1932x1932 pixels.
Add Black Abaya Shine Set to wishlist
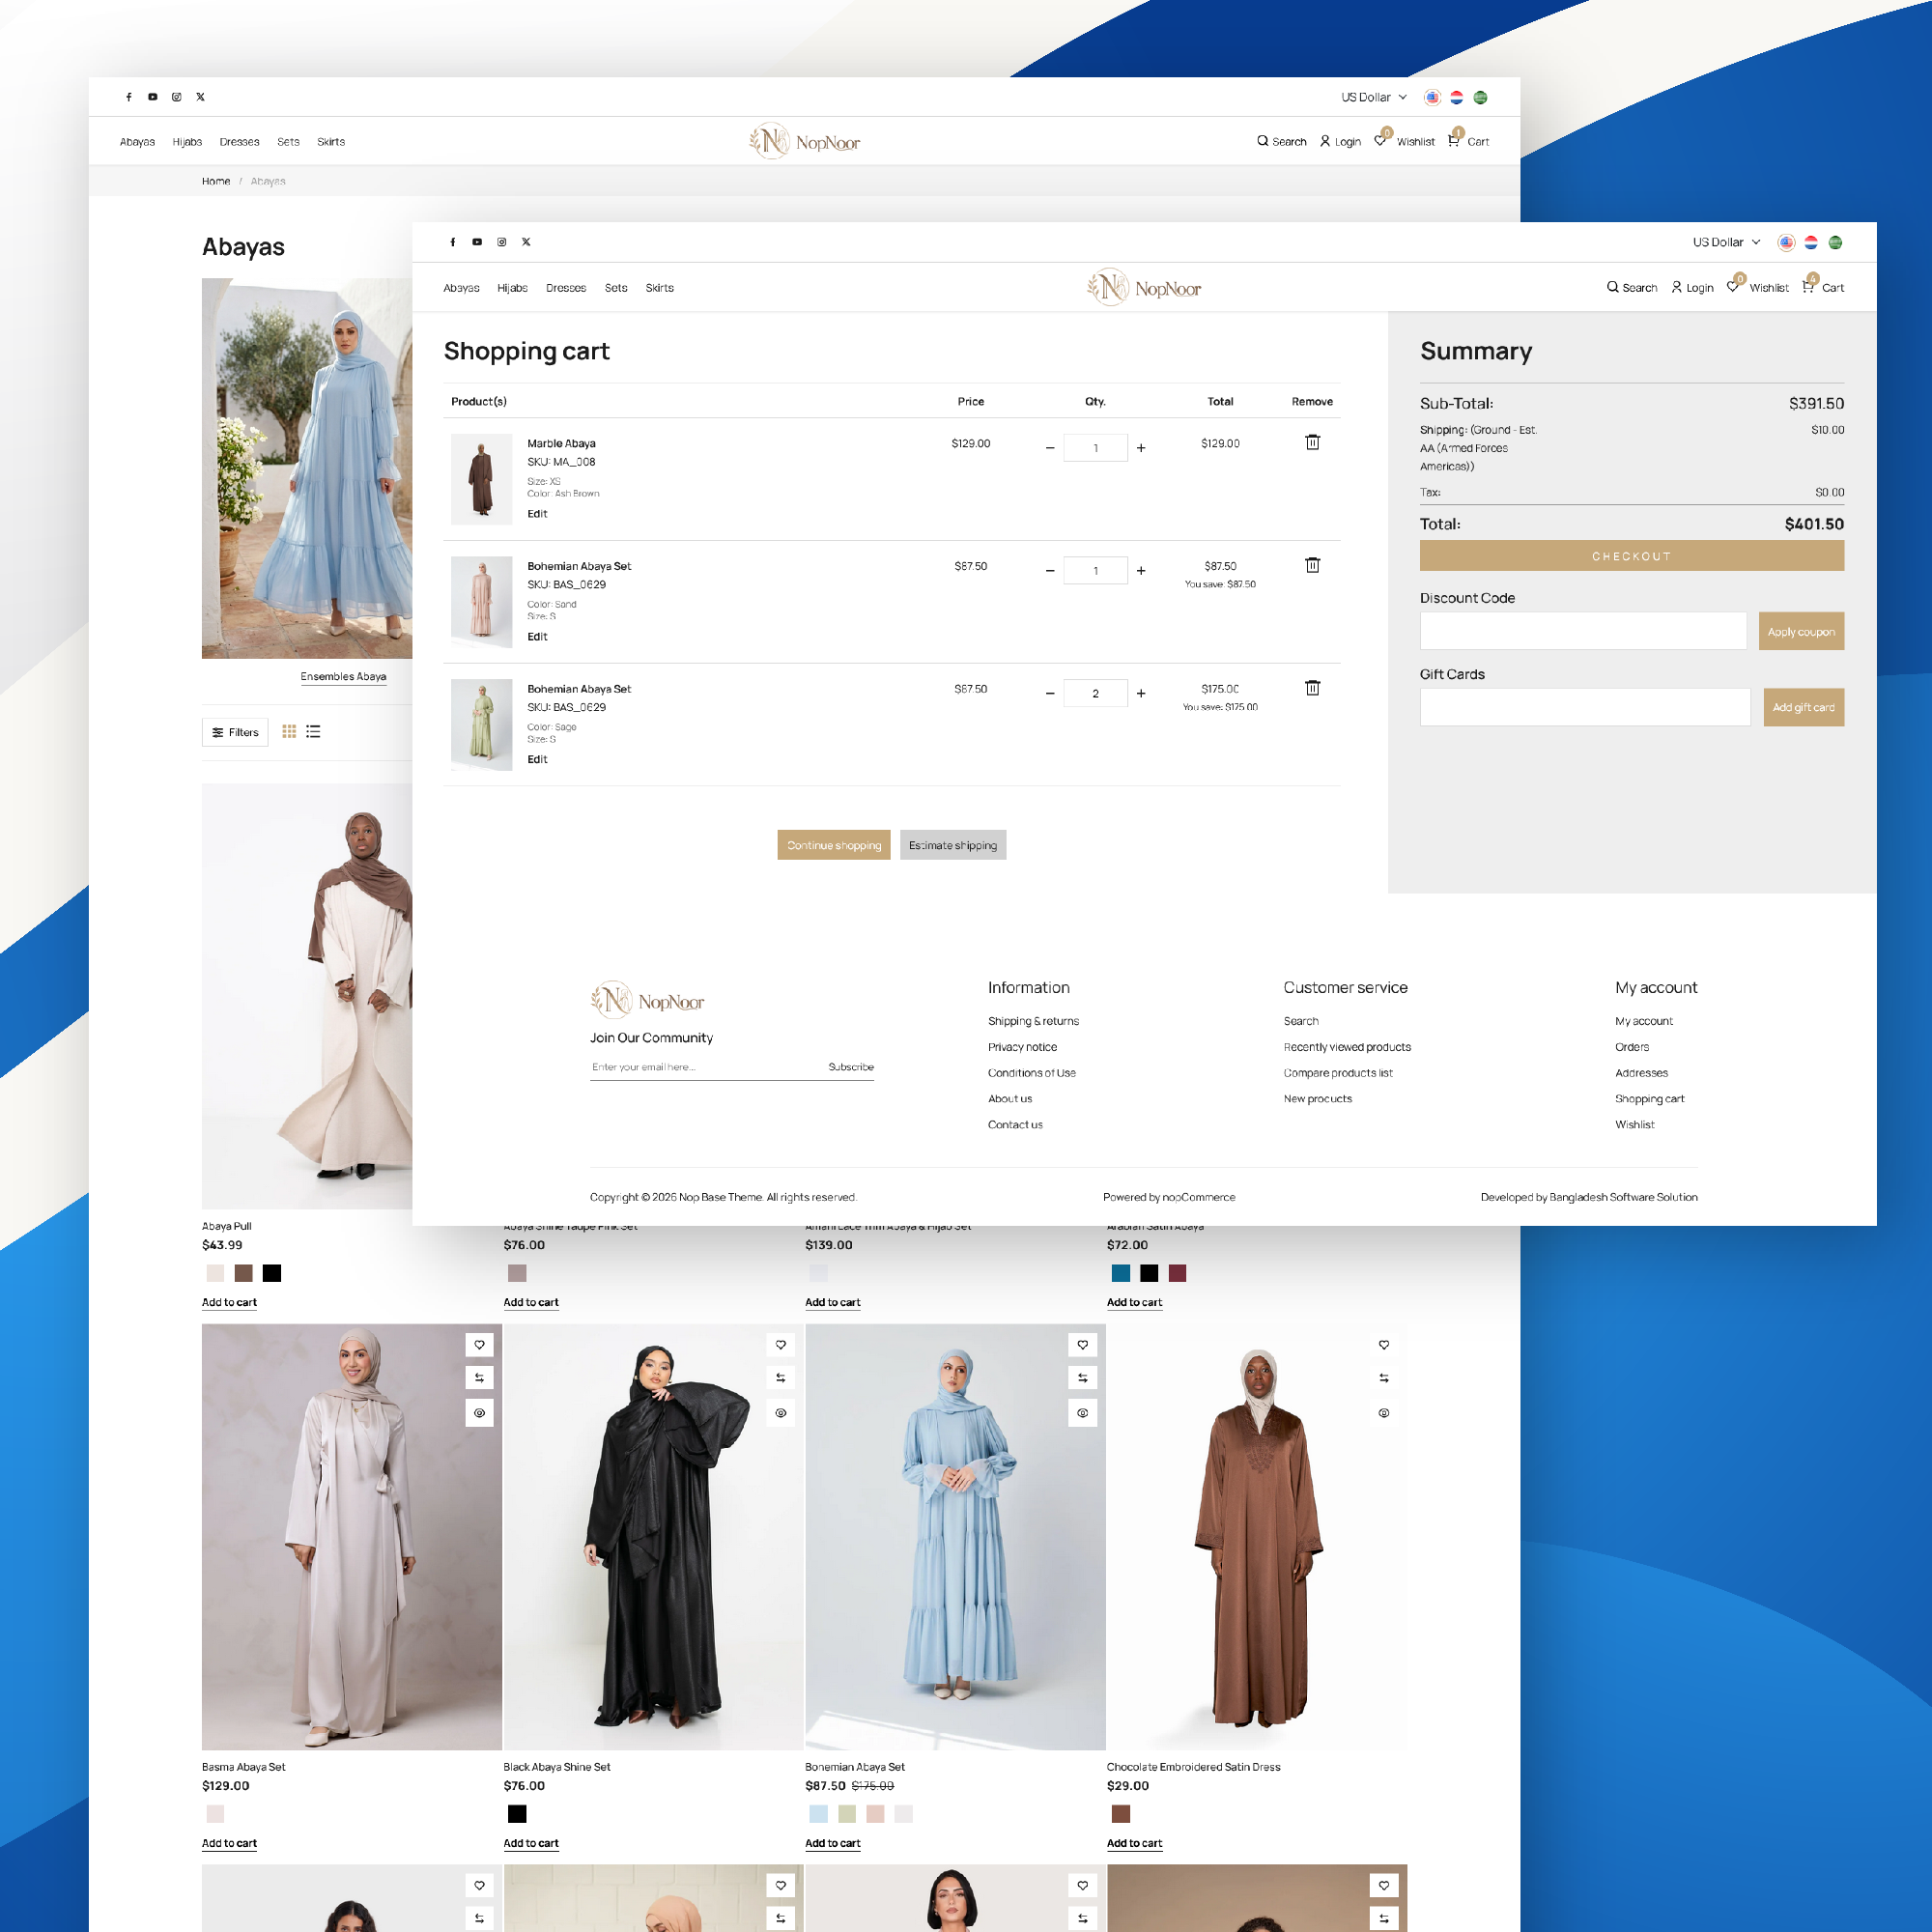pyautogui.click(x=781, y=1345)
